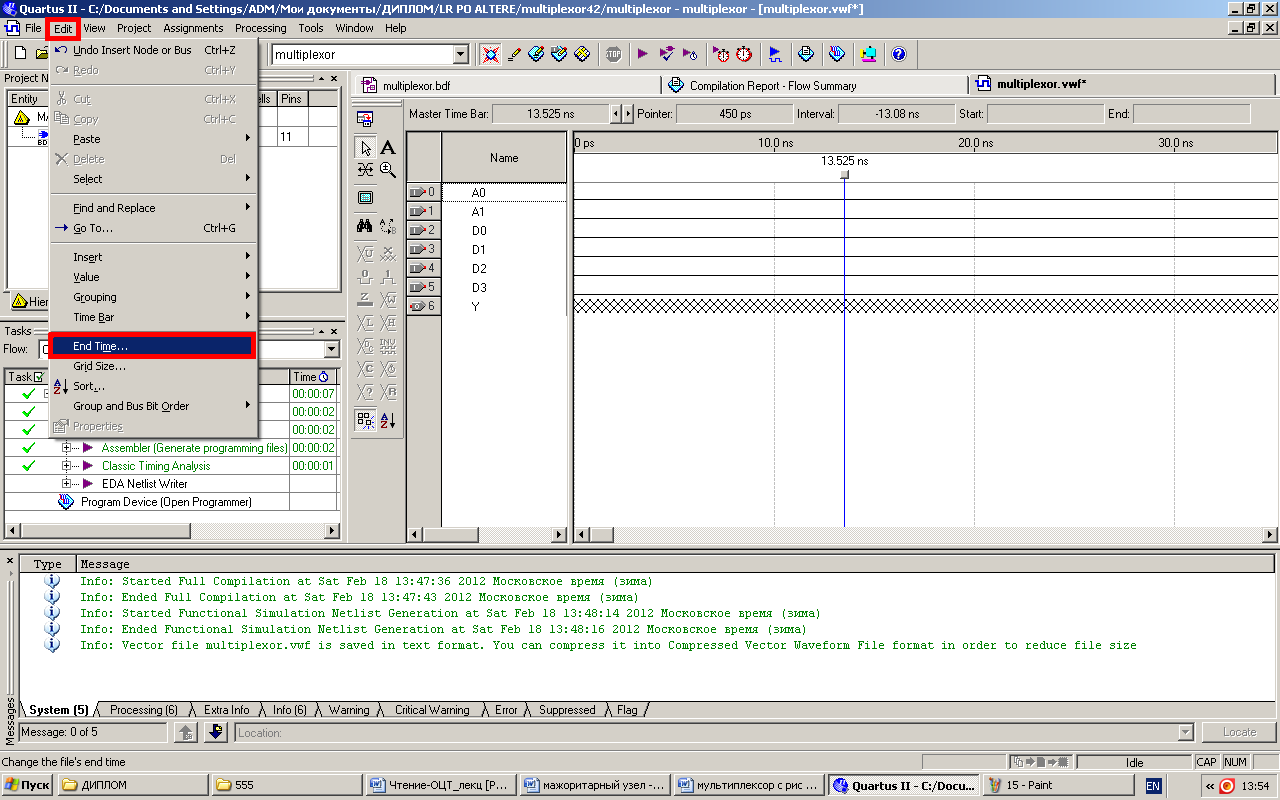Step the Master Time Bar left arrow
Screen dimensions: 1280x800
tap(616, 114)
